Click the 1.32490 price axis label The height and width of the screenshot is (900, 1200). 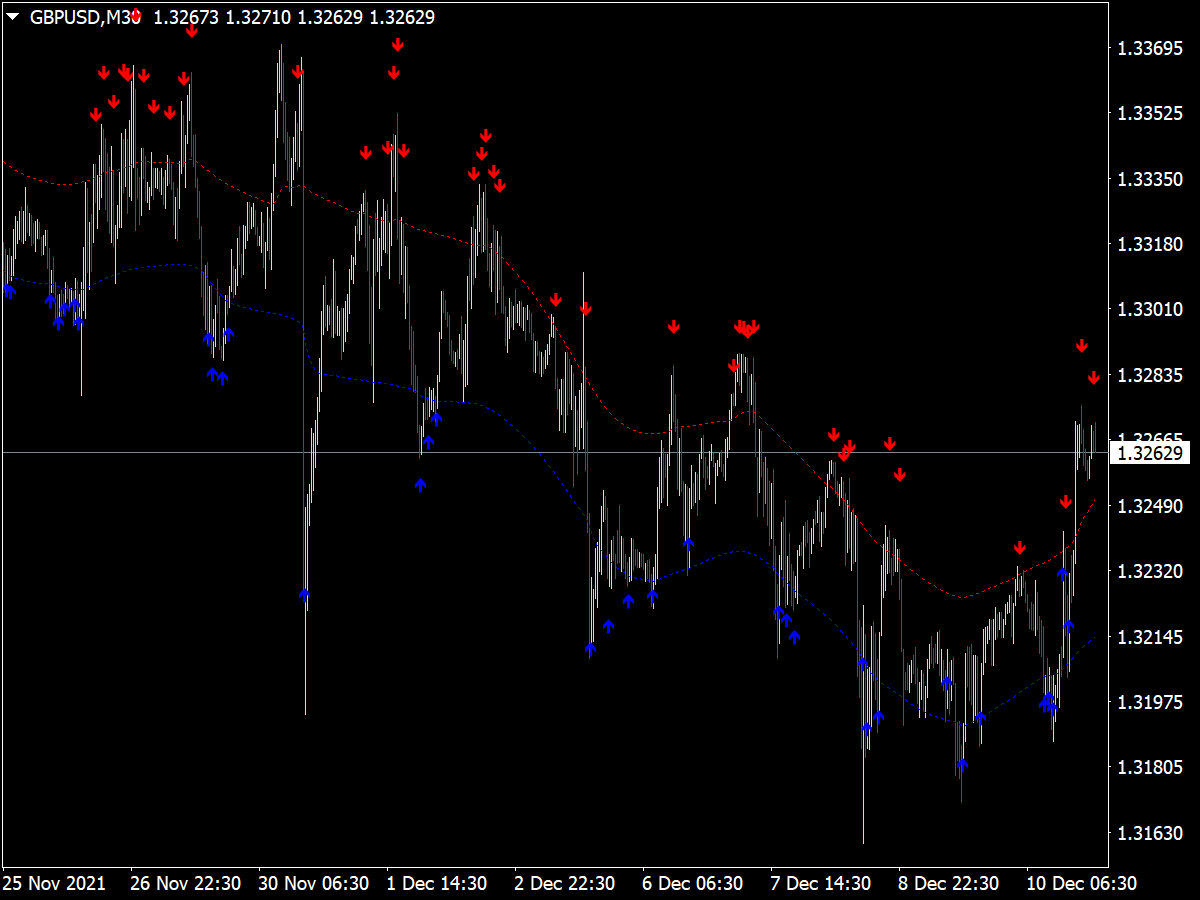1150,506
